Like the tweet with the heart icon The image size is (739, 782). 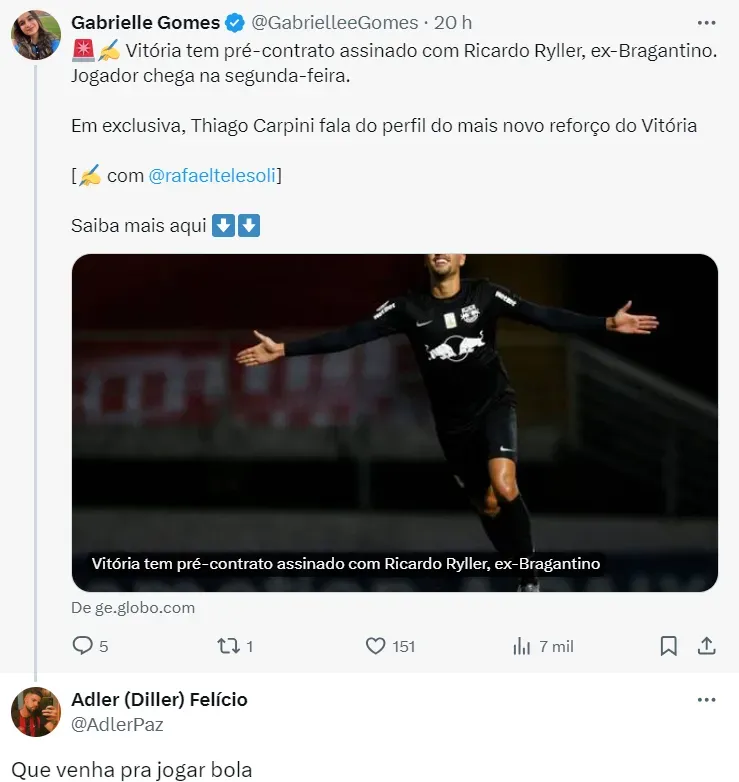click(x=376, y=646)
